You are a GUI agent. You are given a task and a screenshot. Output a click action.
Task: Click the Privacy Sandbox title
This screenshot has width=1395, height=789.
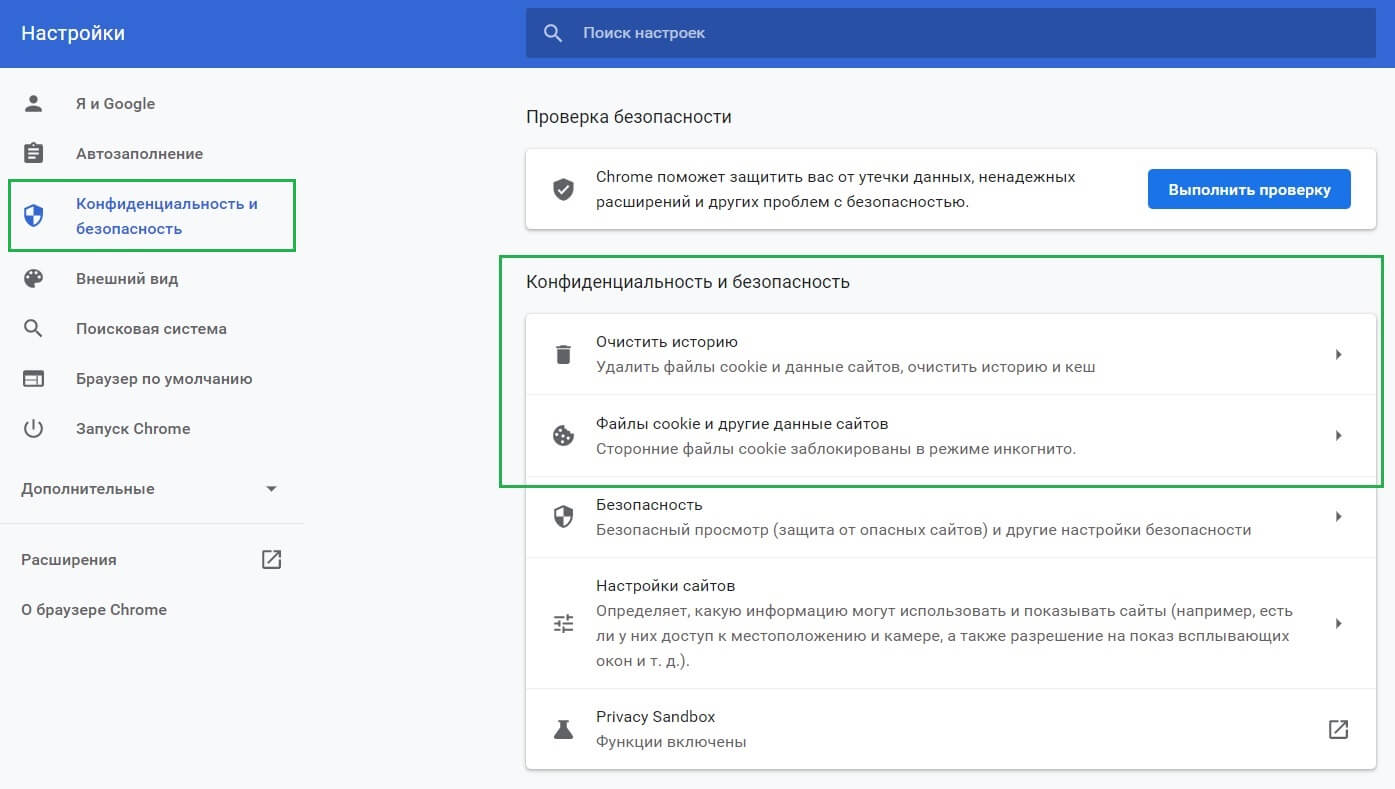click(656, 717)
